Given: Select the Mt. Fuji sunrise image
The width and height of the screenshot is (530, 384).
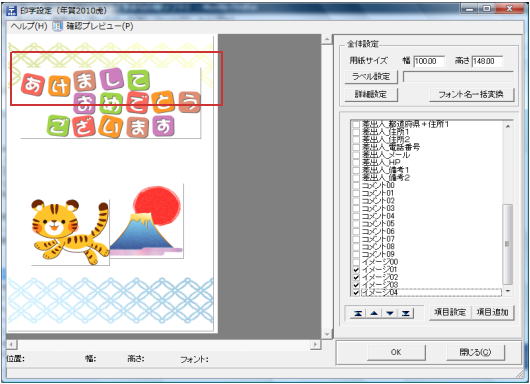Looking at the screenshot, I should tap(146, 221).
